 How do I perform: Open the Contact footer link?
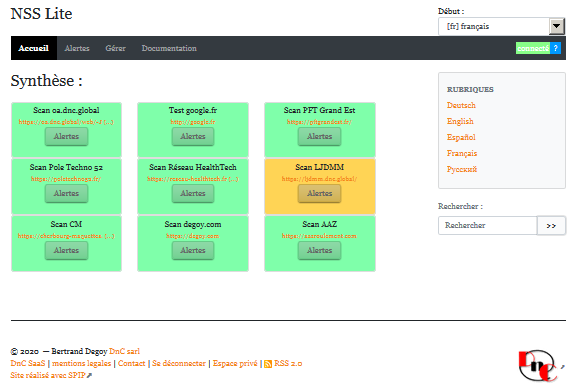coord(131,363)
